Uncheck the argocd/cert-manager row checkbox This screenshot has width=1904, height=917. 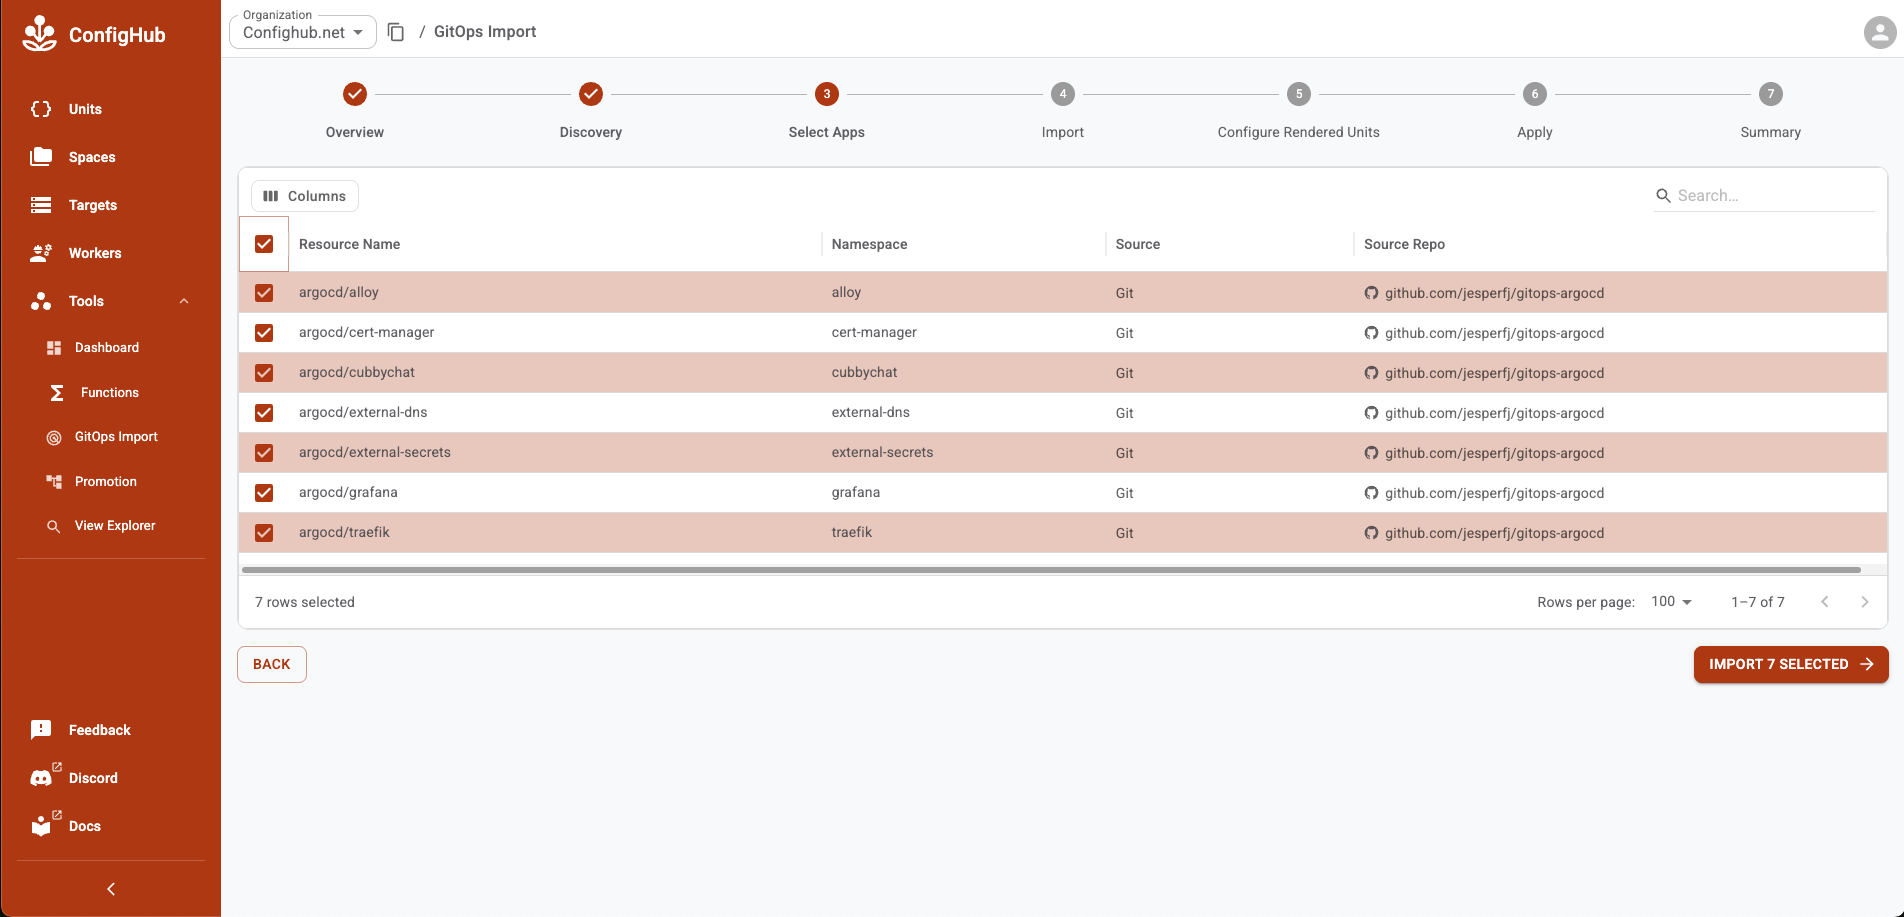pos(264,333)
